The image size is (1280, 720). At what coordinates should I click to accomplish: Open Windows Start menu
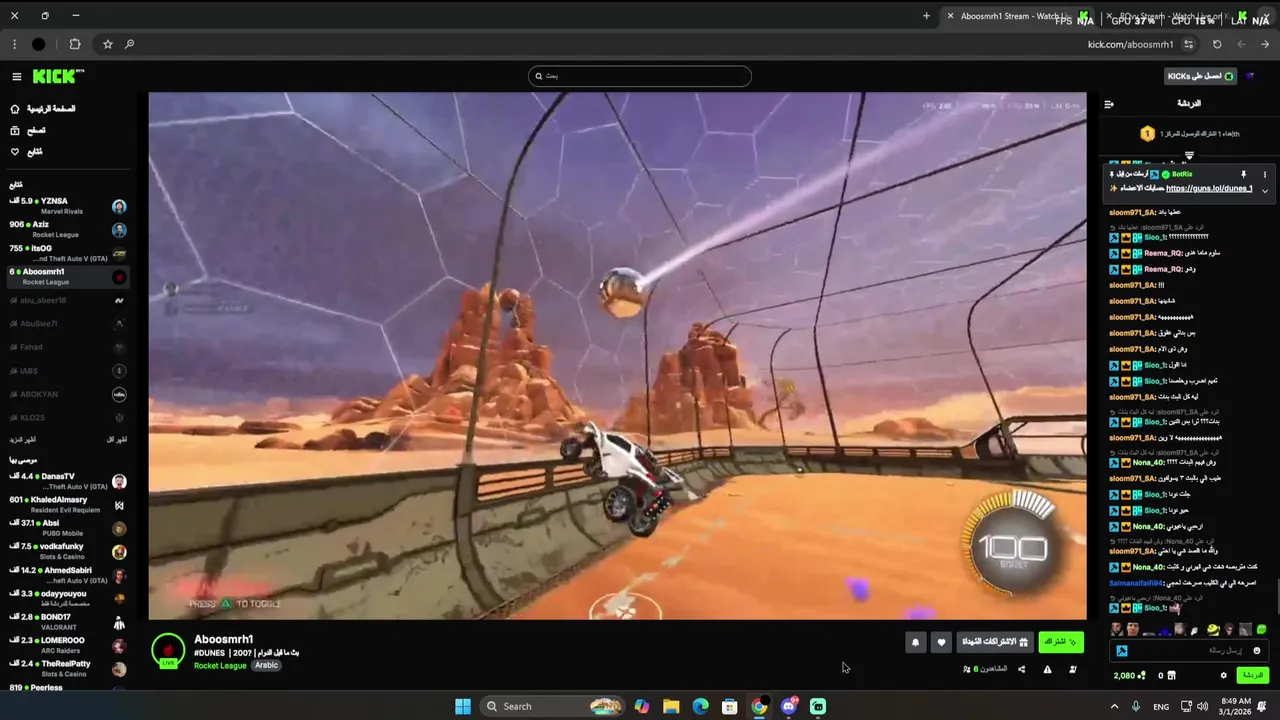tap(463, 706)
